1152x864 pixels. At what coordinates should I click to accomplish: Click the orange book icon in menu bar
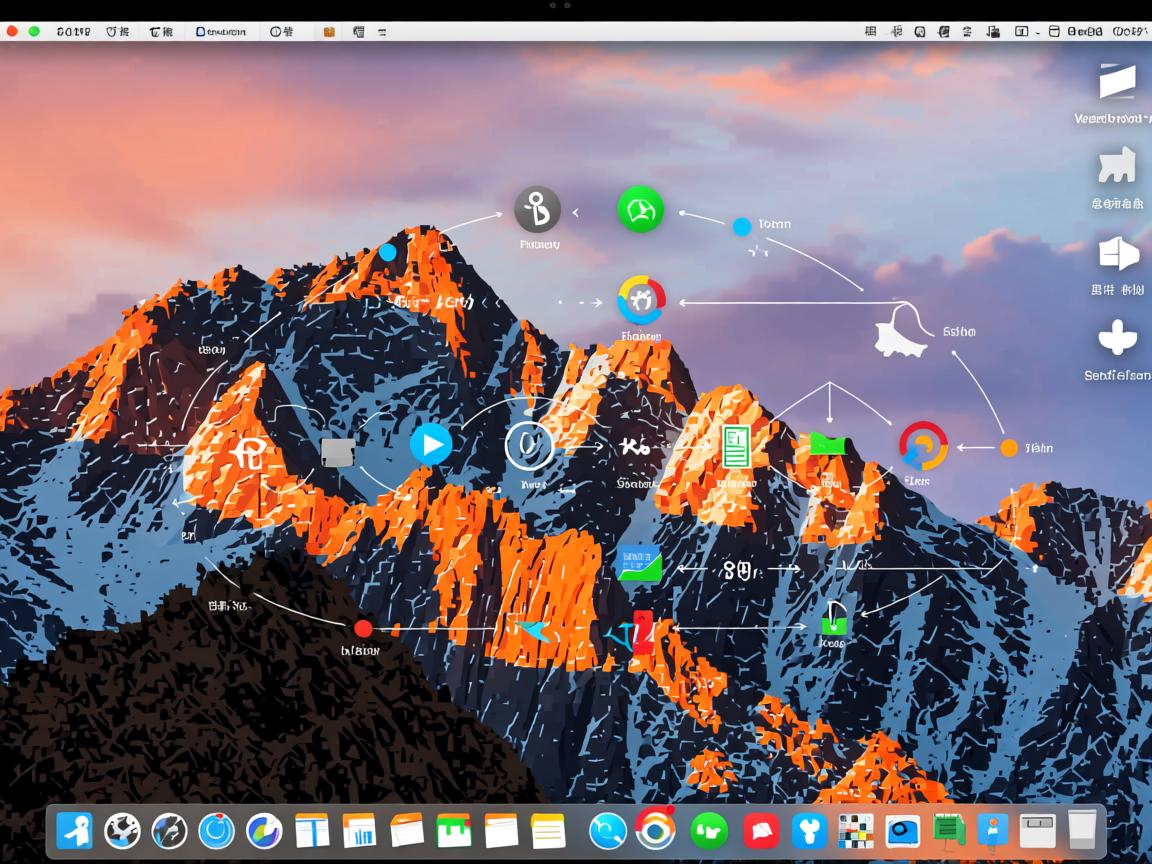coord(329,32)
